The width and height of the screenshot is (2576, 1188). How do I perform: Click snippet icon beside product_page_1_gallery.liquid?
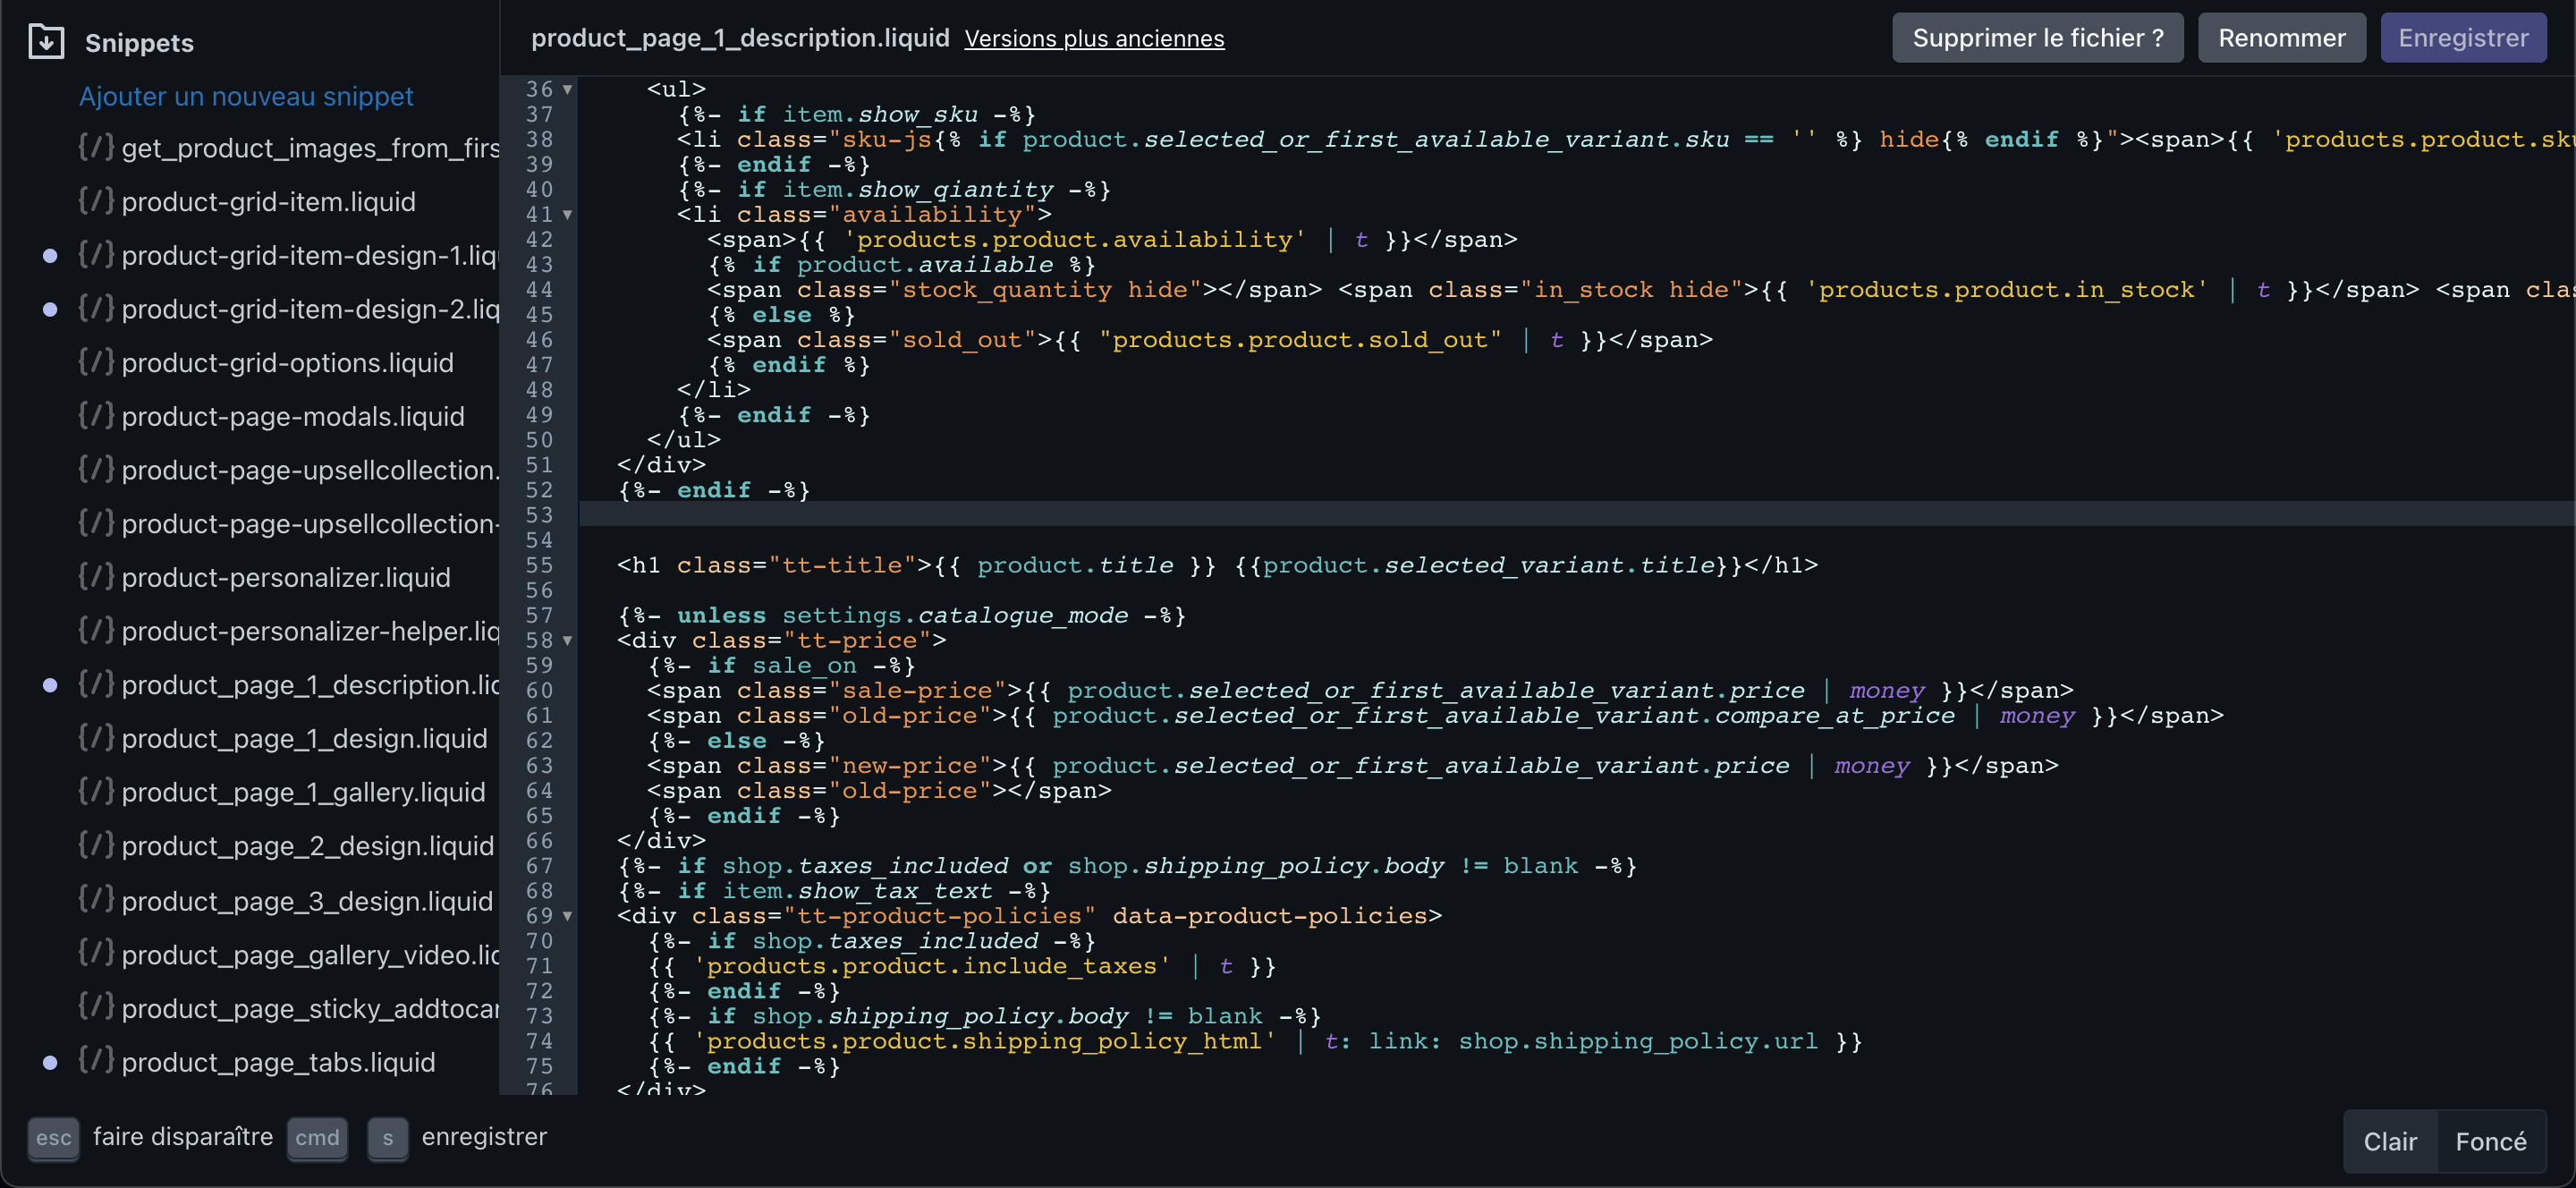96,792
